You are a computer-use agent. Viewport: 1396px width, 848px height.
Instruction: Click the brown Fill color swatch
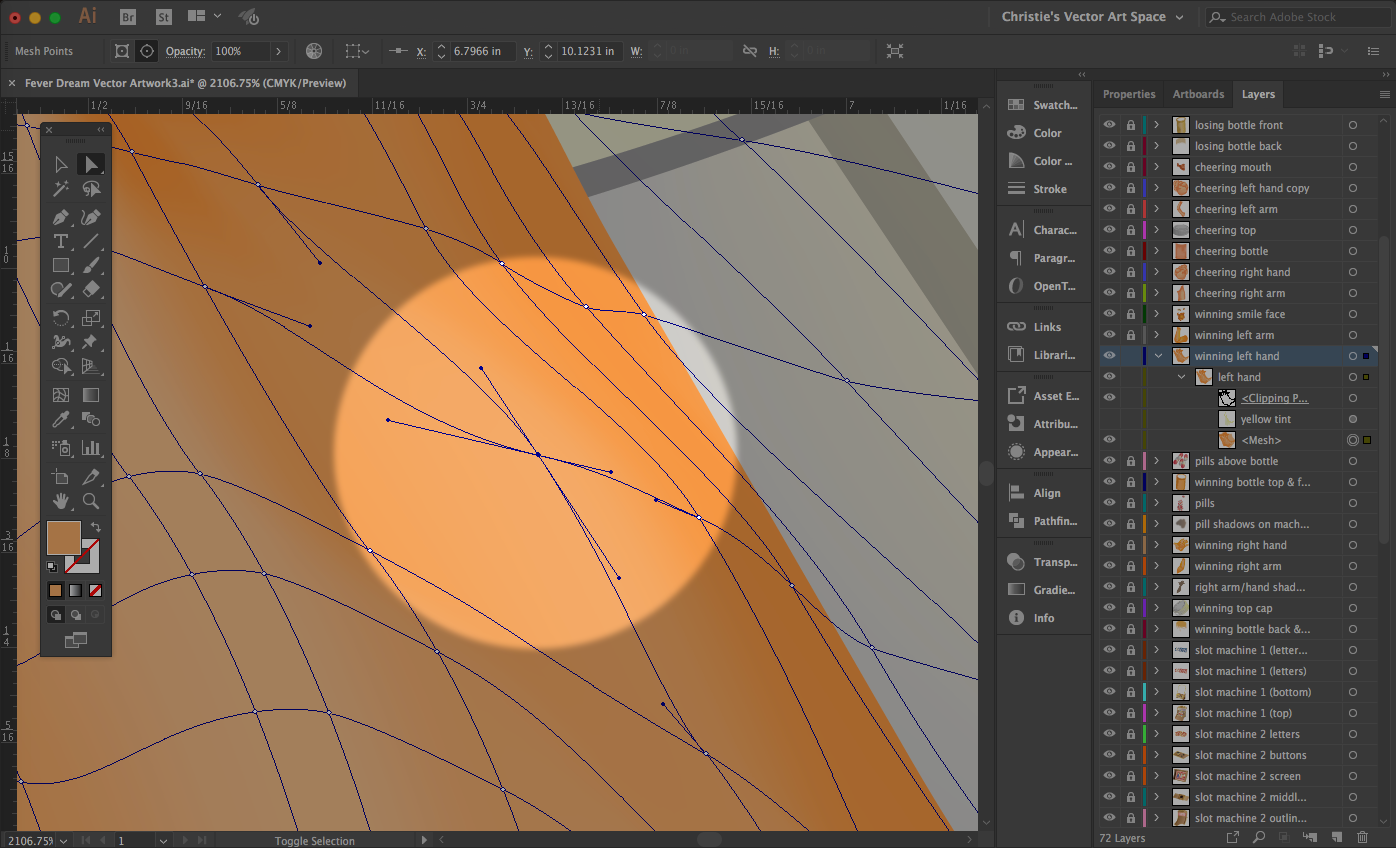pos(63,537)
